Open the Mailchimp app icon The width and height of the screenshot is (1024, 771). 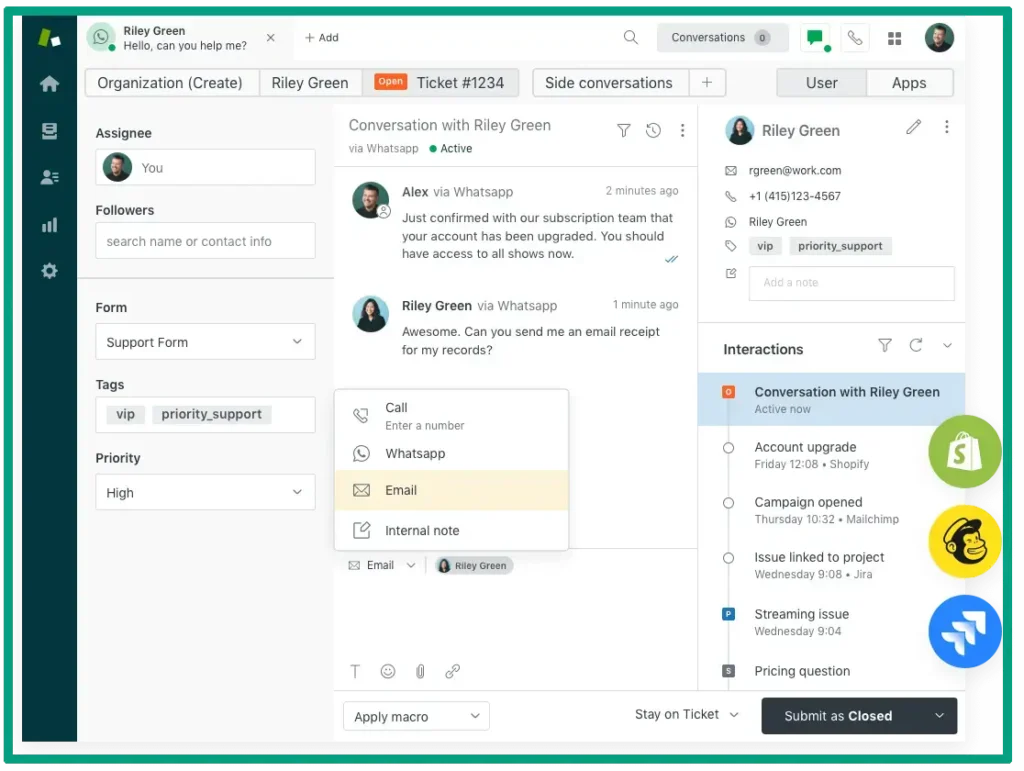[964, 542]
